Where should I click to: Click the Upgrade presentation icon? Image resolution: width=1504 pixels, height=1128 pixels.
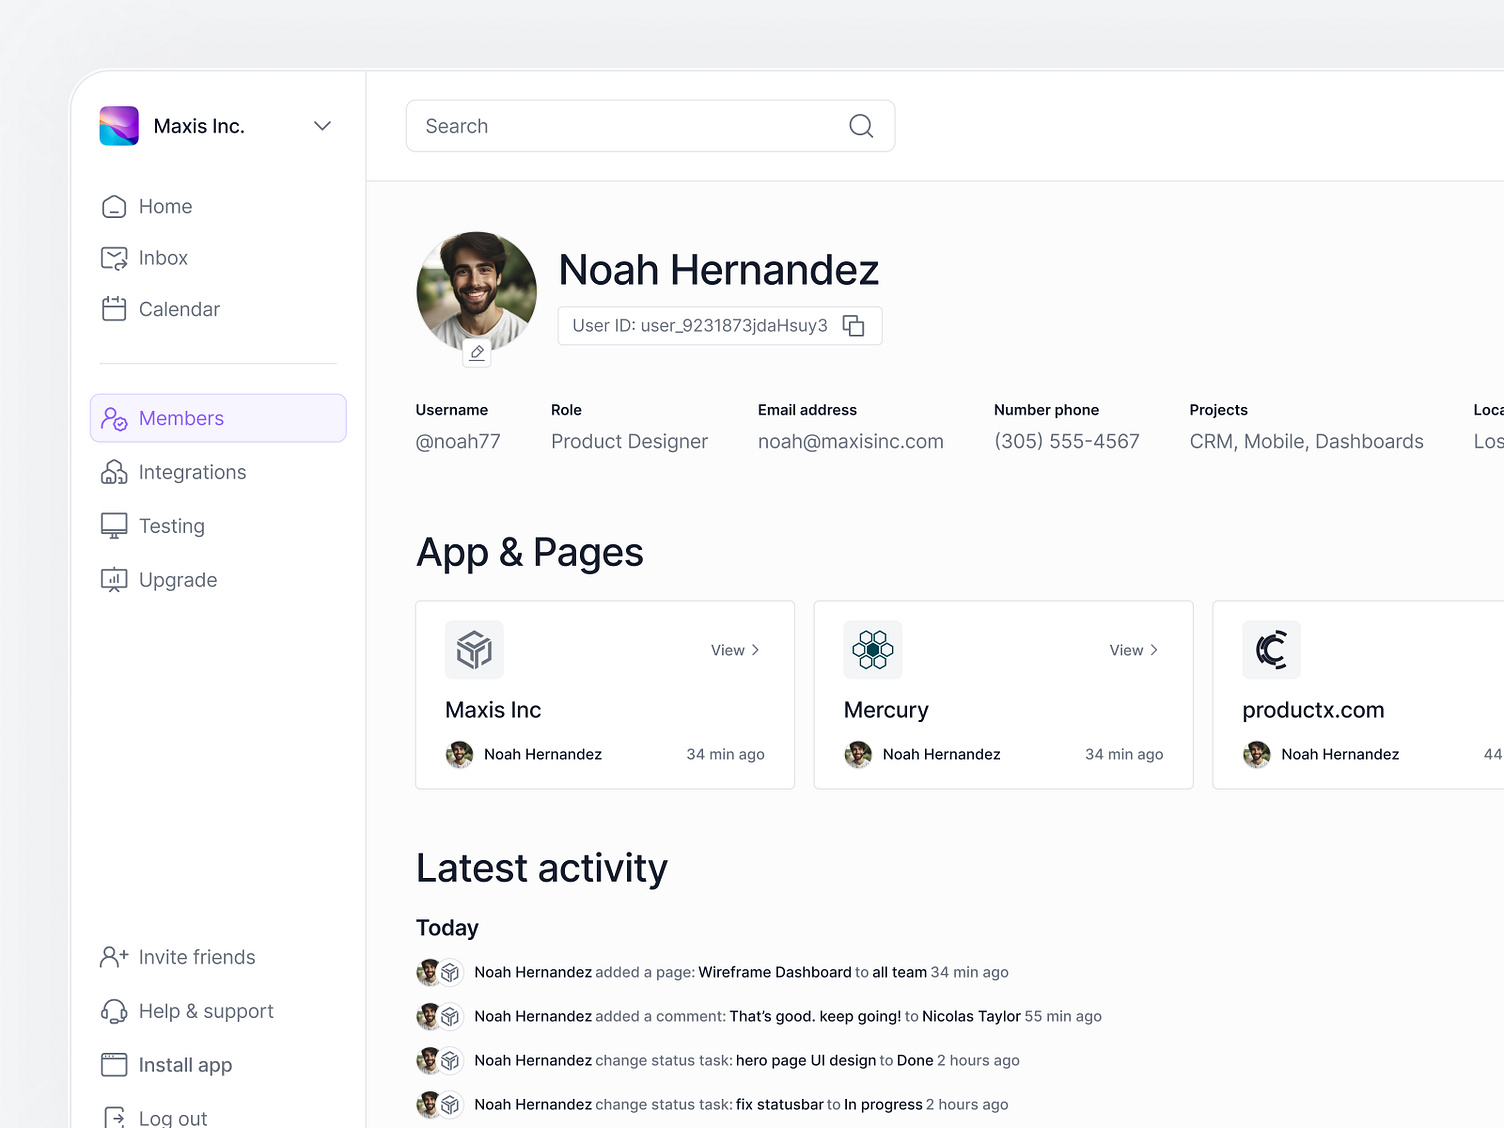[x=114, y=580]
